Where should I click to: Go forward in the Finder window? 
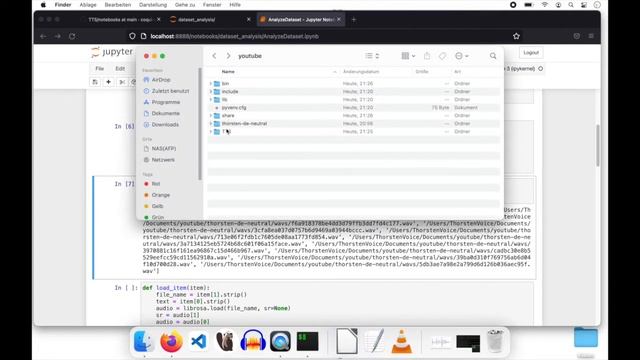(228, 56)
